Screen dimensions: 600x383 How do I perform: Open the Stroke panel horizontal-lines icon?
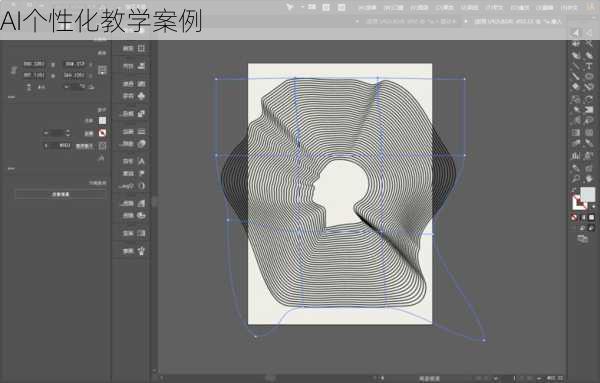(x=141, y=132)
